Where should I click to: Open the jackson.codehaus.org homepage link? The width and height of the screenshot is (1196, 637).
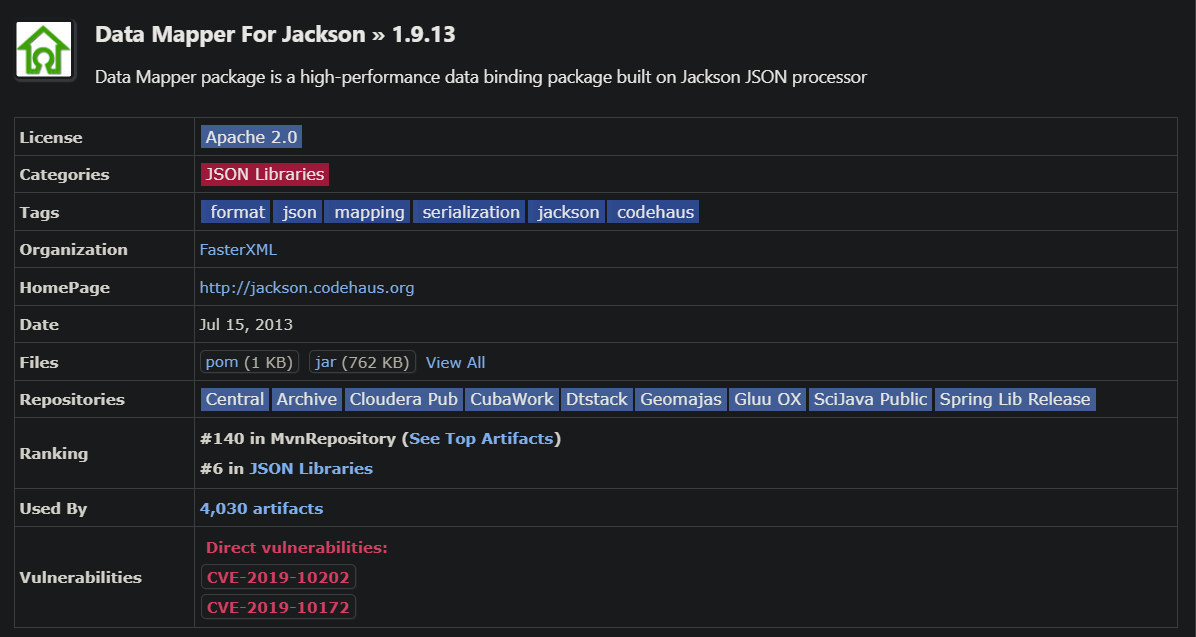306,287
